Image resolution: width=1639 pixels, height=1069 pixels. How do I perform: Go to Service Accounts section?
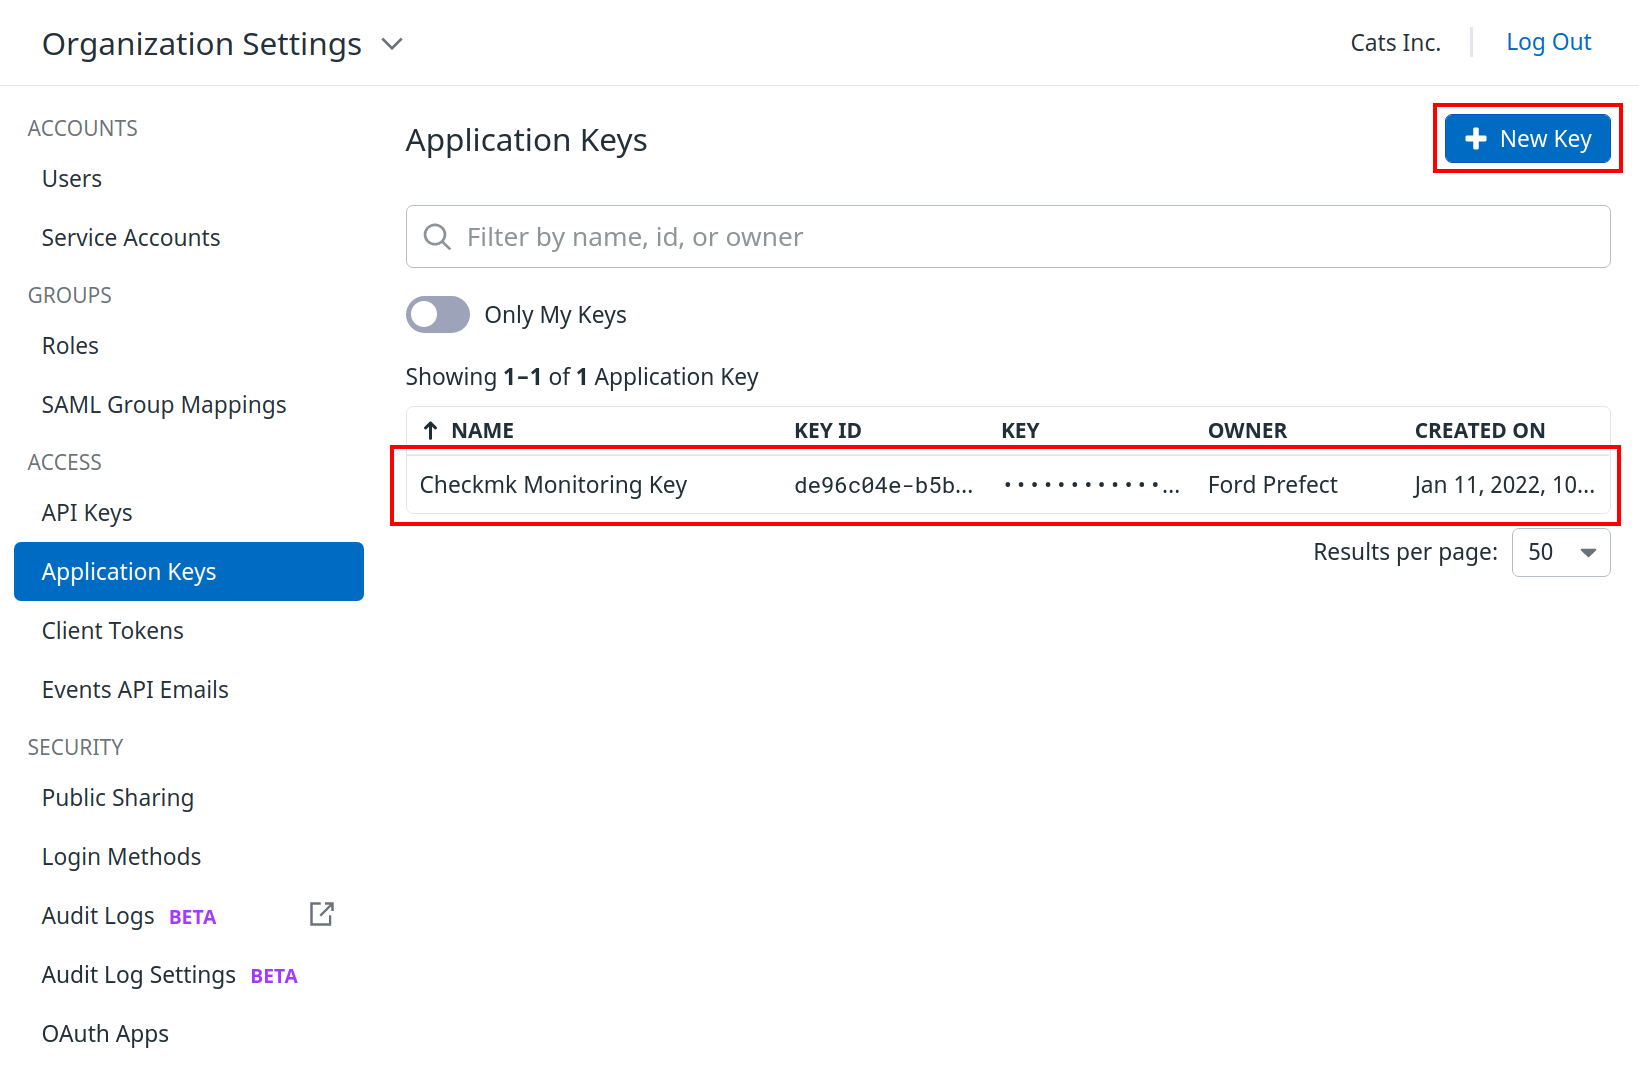pos(131,238)
